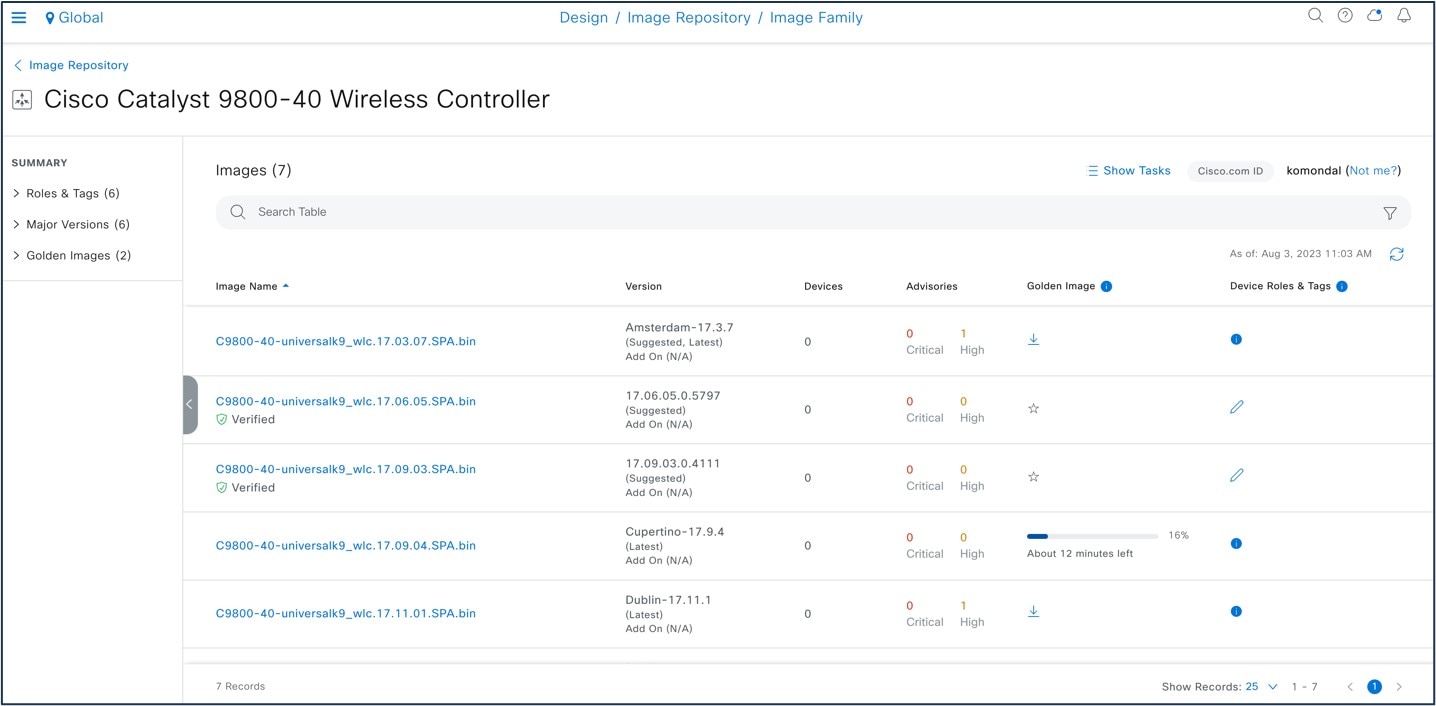The width and height of the screenshot is (1436, 706).
Task: Click 17.06.05.0.5797 version text
Action: [673, 396]
